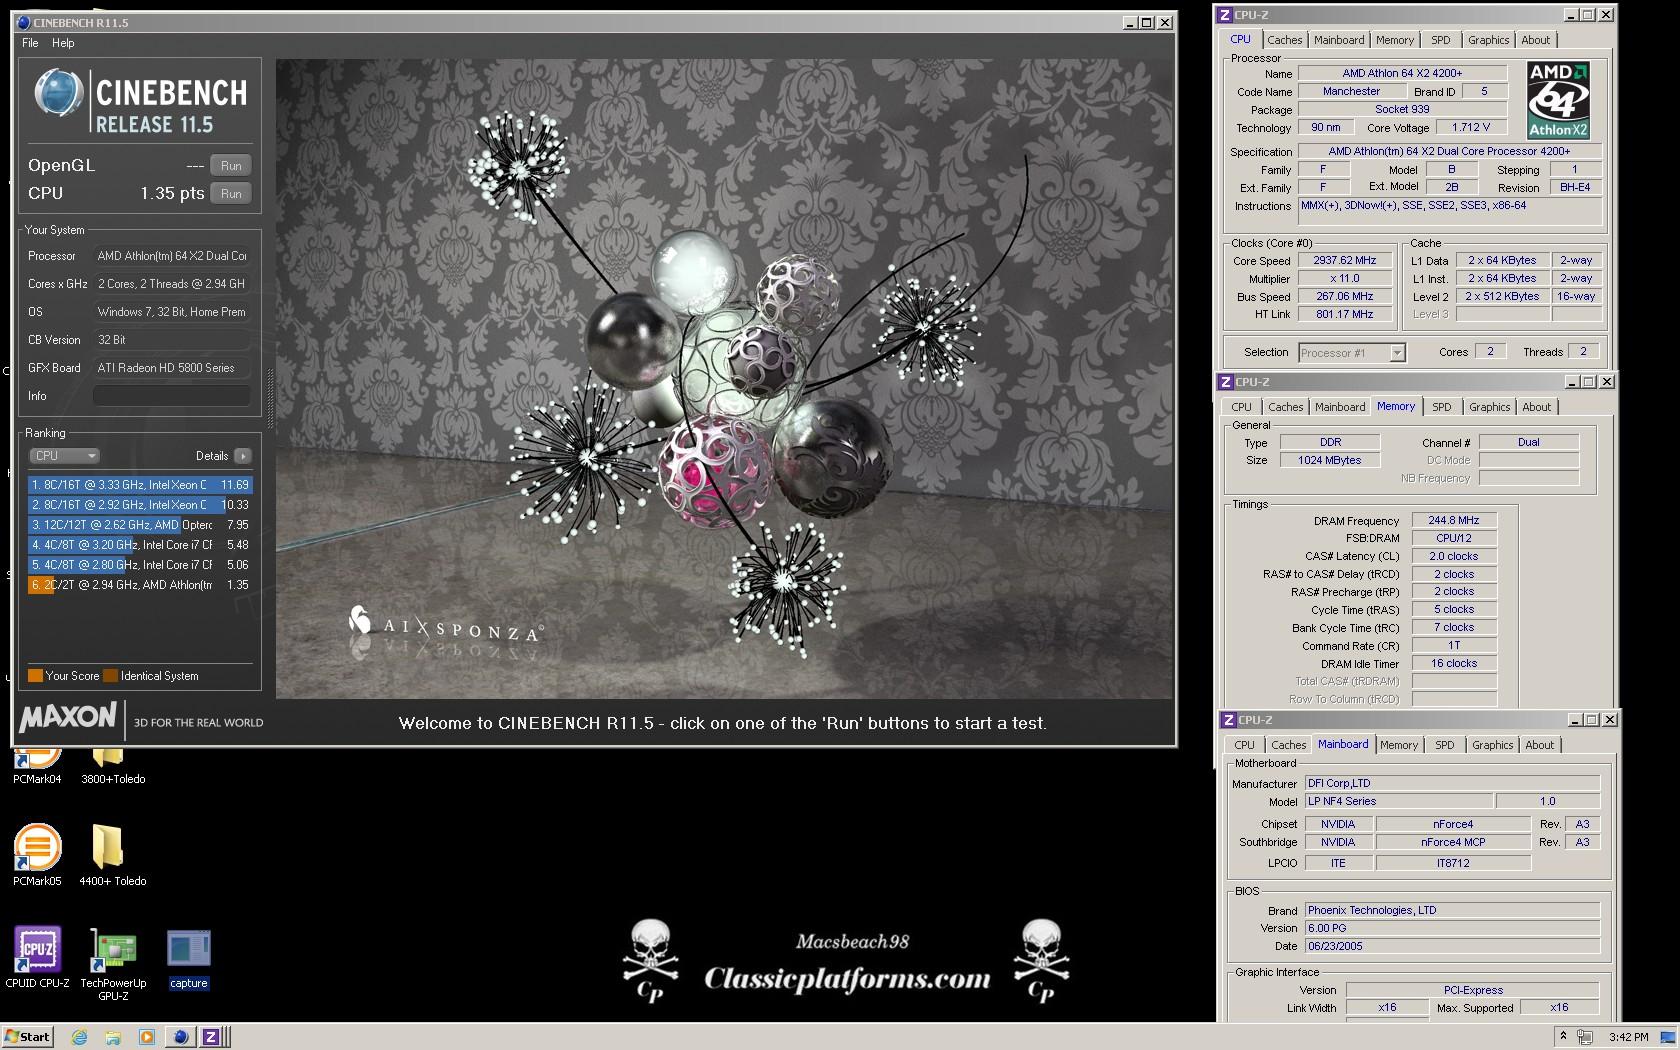Click the Cinebench globe logo
This screenshot has width=1680, height=1050.
coord(58,93)
